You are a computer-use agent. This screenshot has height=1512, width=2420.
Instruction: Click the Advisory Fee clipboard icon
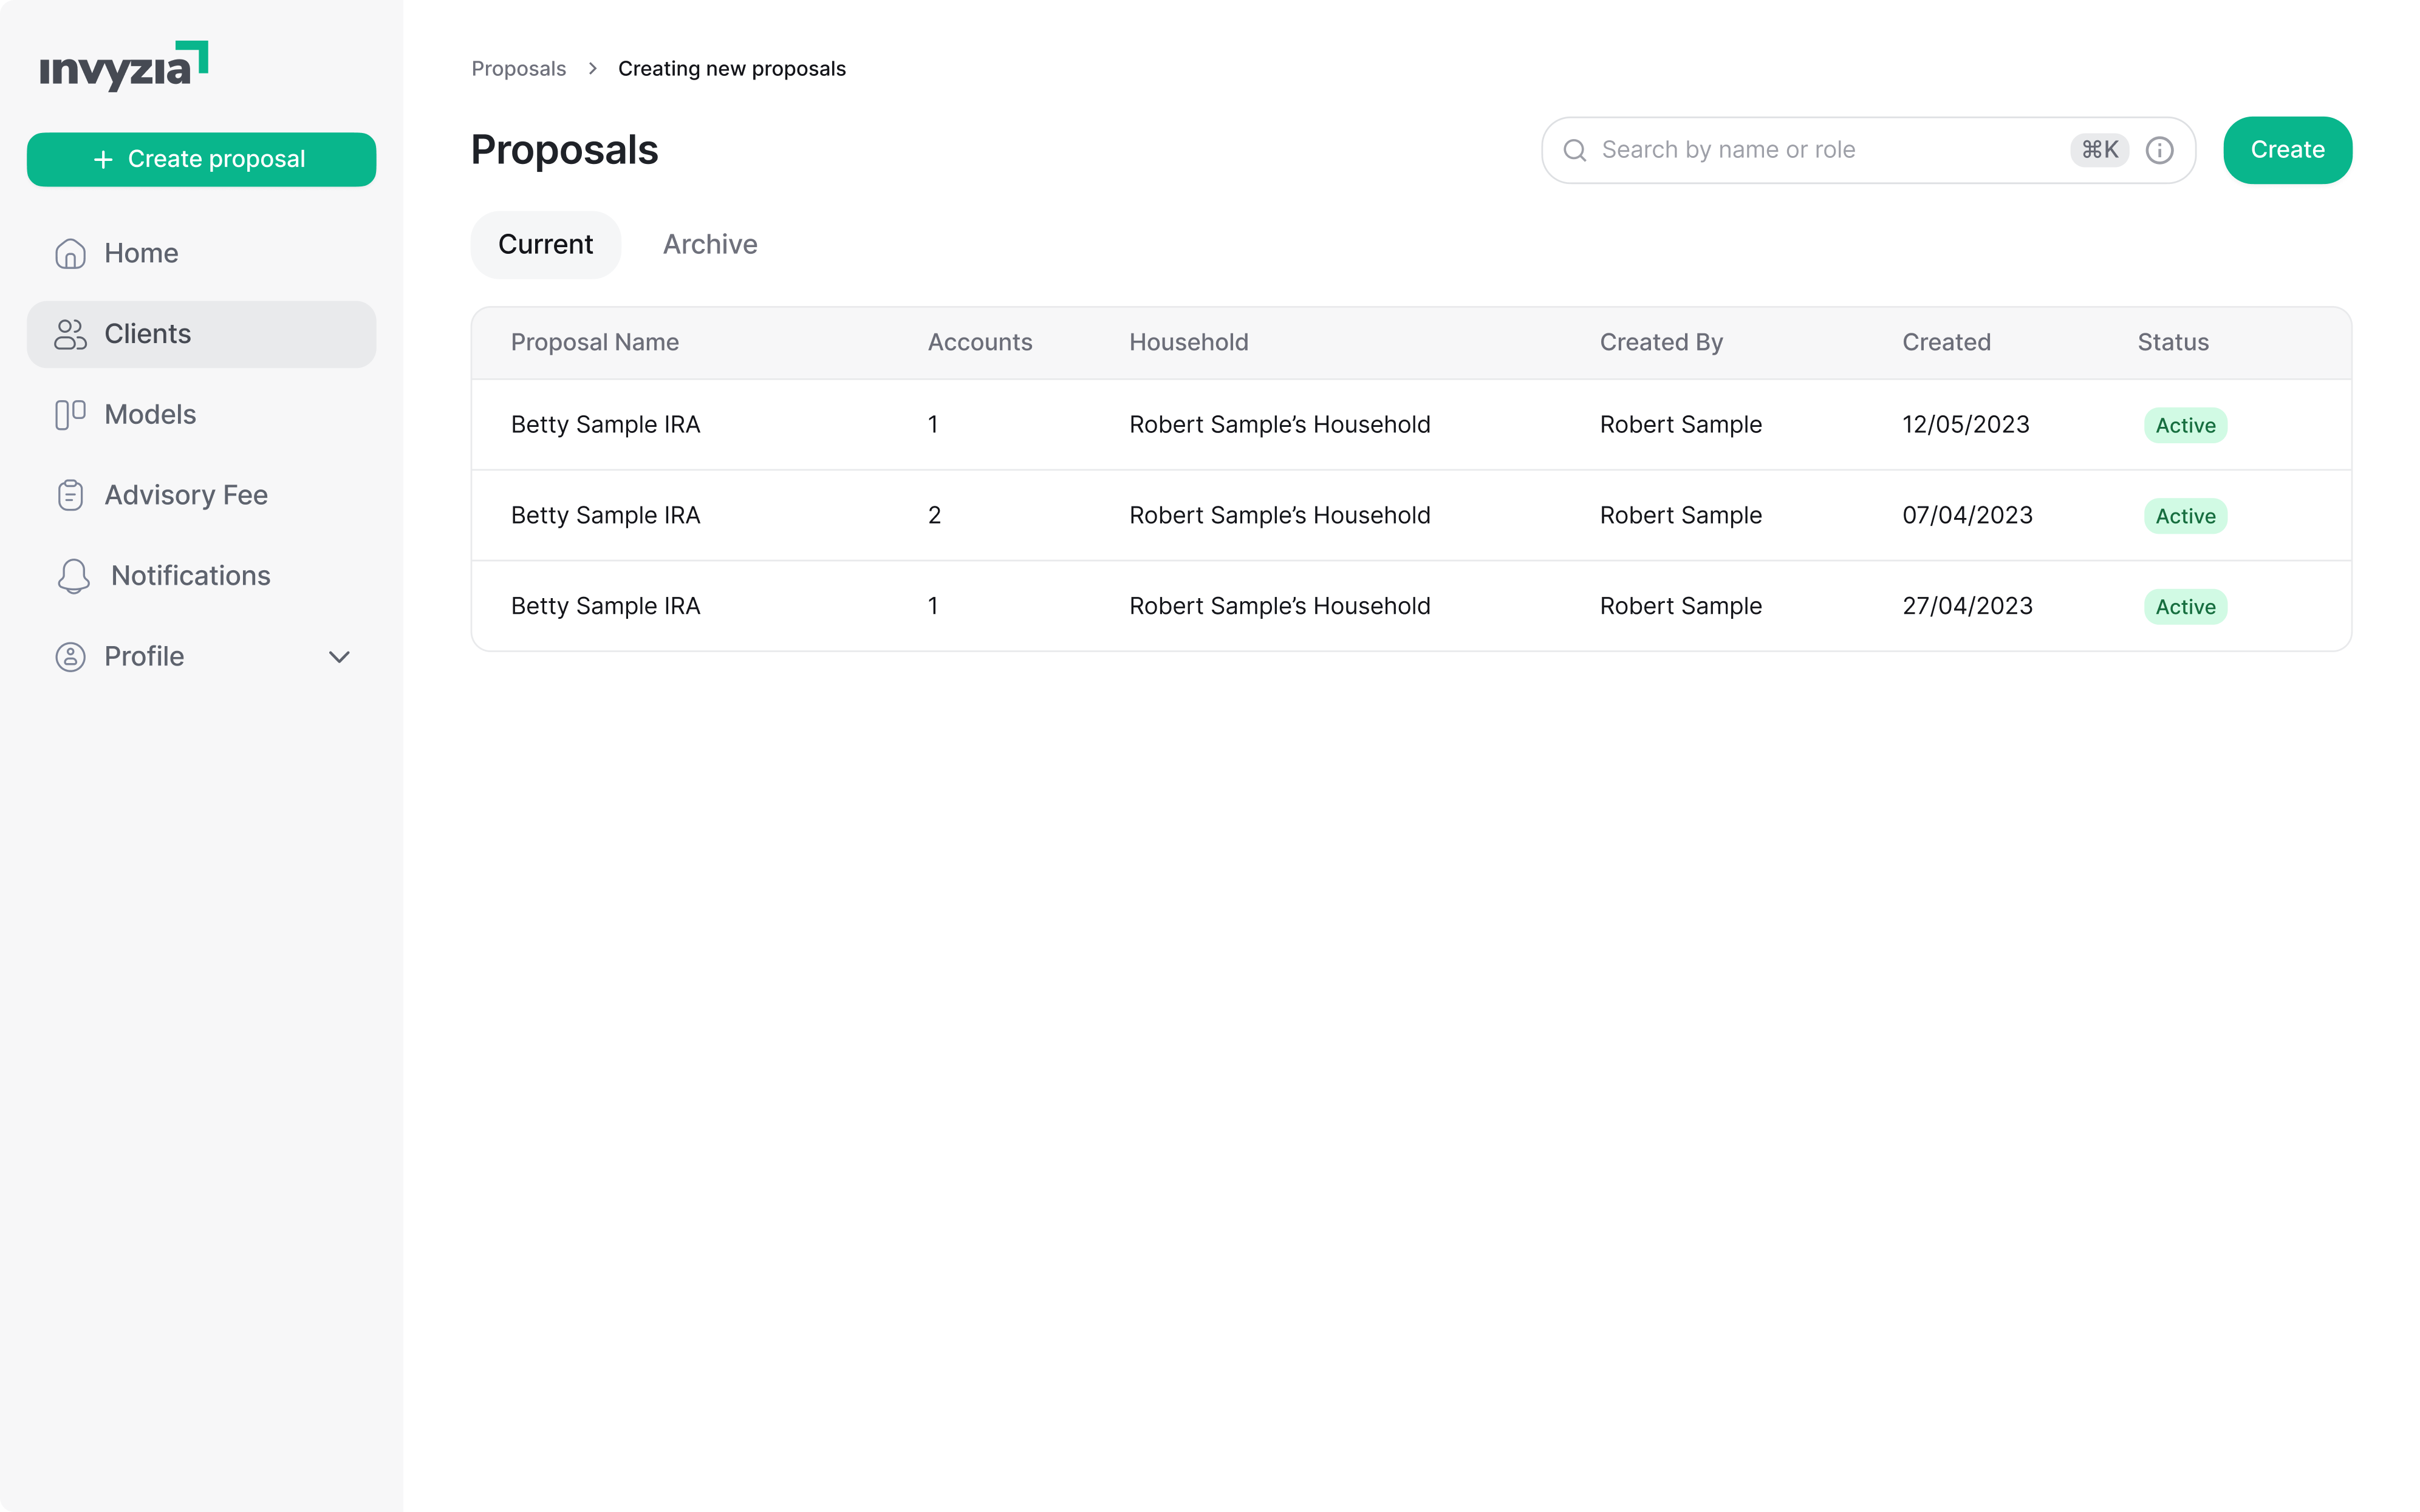pos(70,495)
